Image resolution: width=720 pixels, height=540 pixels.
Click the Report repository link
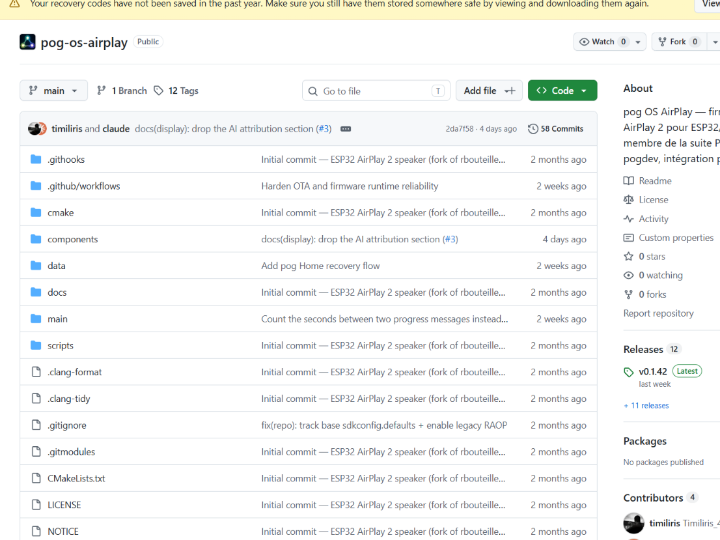click(x=658, y=314)
